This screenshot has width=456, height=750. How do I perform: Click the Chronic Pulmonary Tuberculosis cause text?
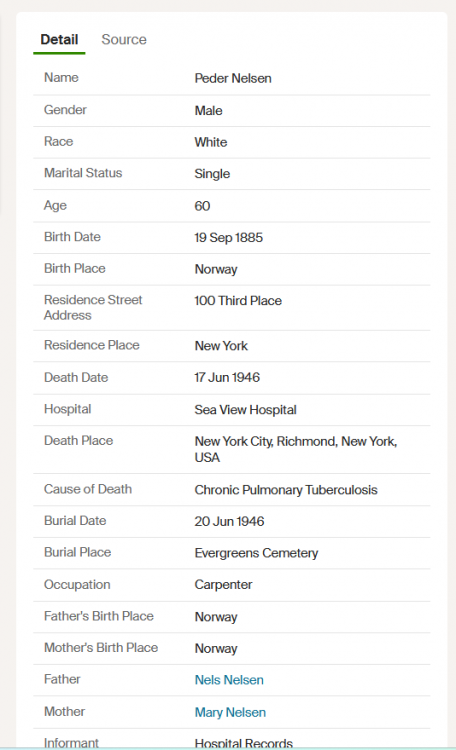[x=286, y=490]
